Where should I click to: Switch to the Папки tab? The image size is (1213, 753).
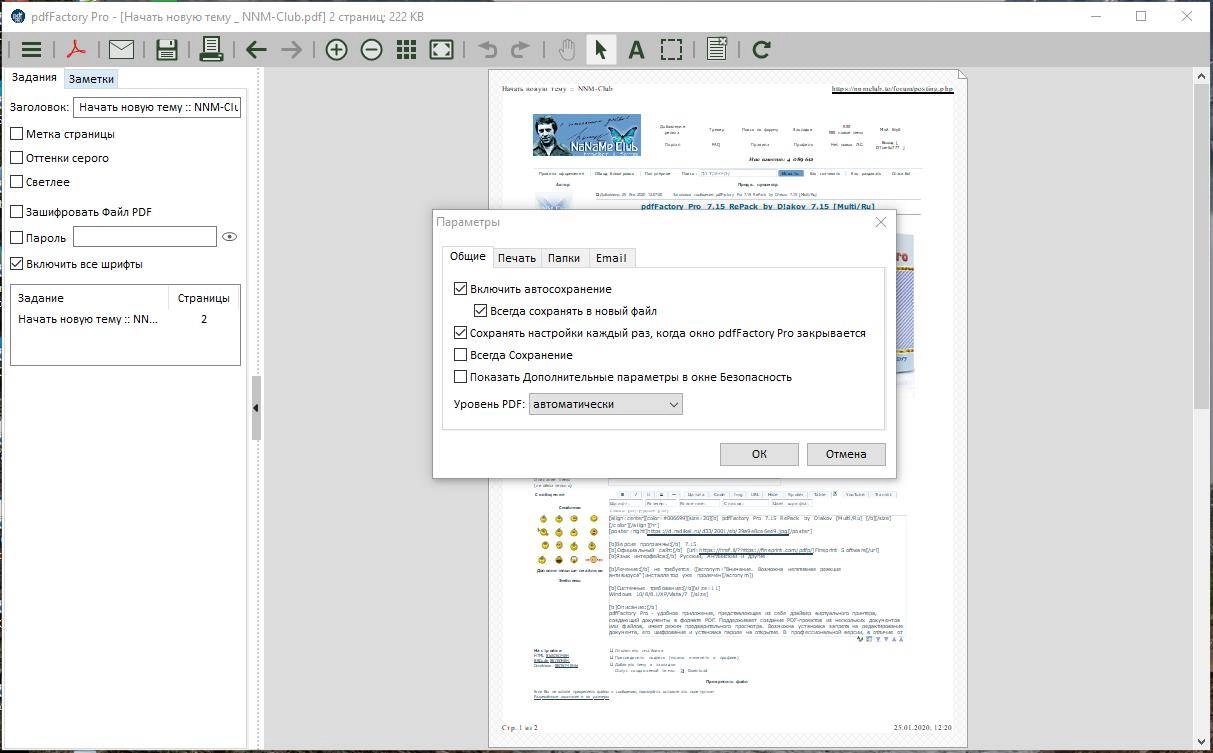click(564, 258)
